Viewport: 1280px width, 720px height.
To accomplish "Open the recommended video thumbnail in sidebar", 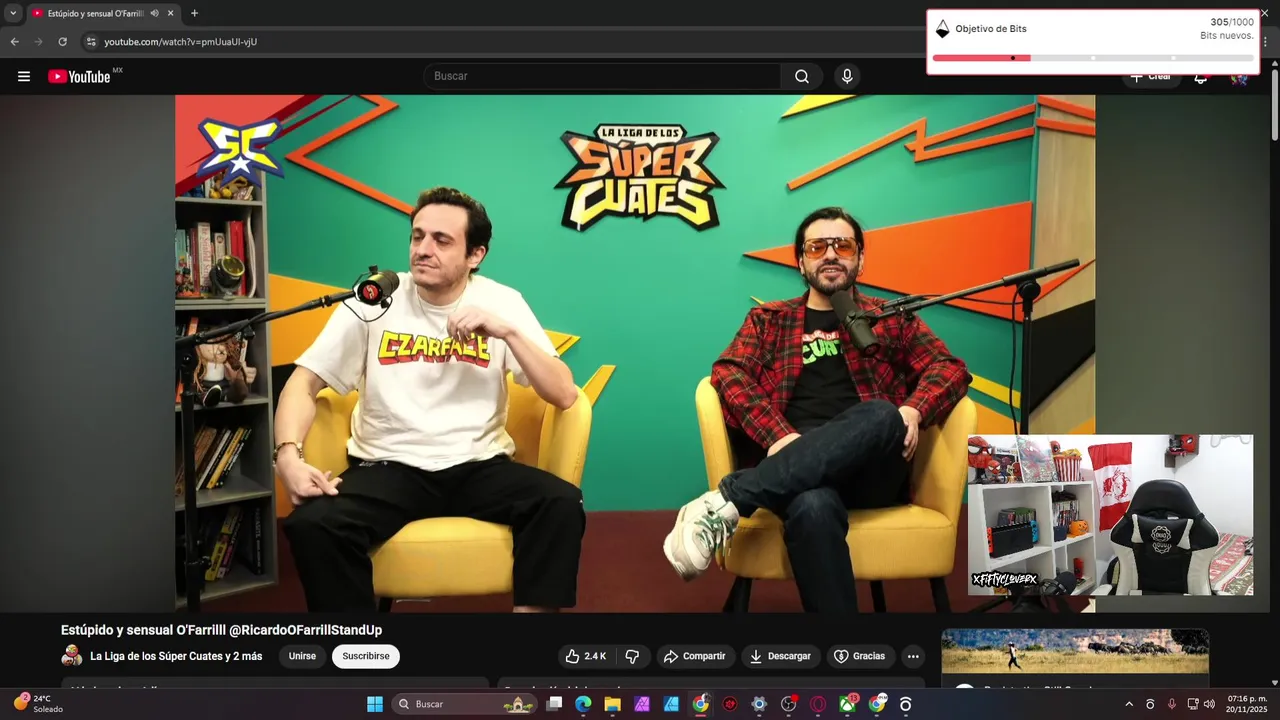I will click(x=1075, y=651).
